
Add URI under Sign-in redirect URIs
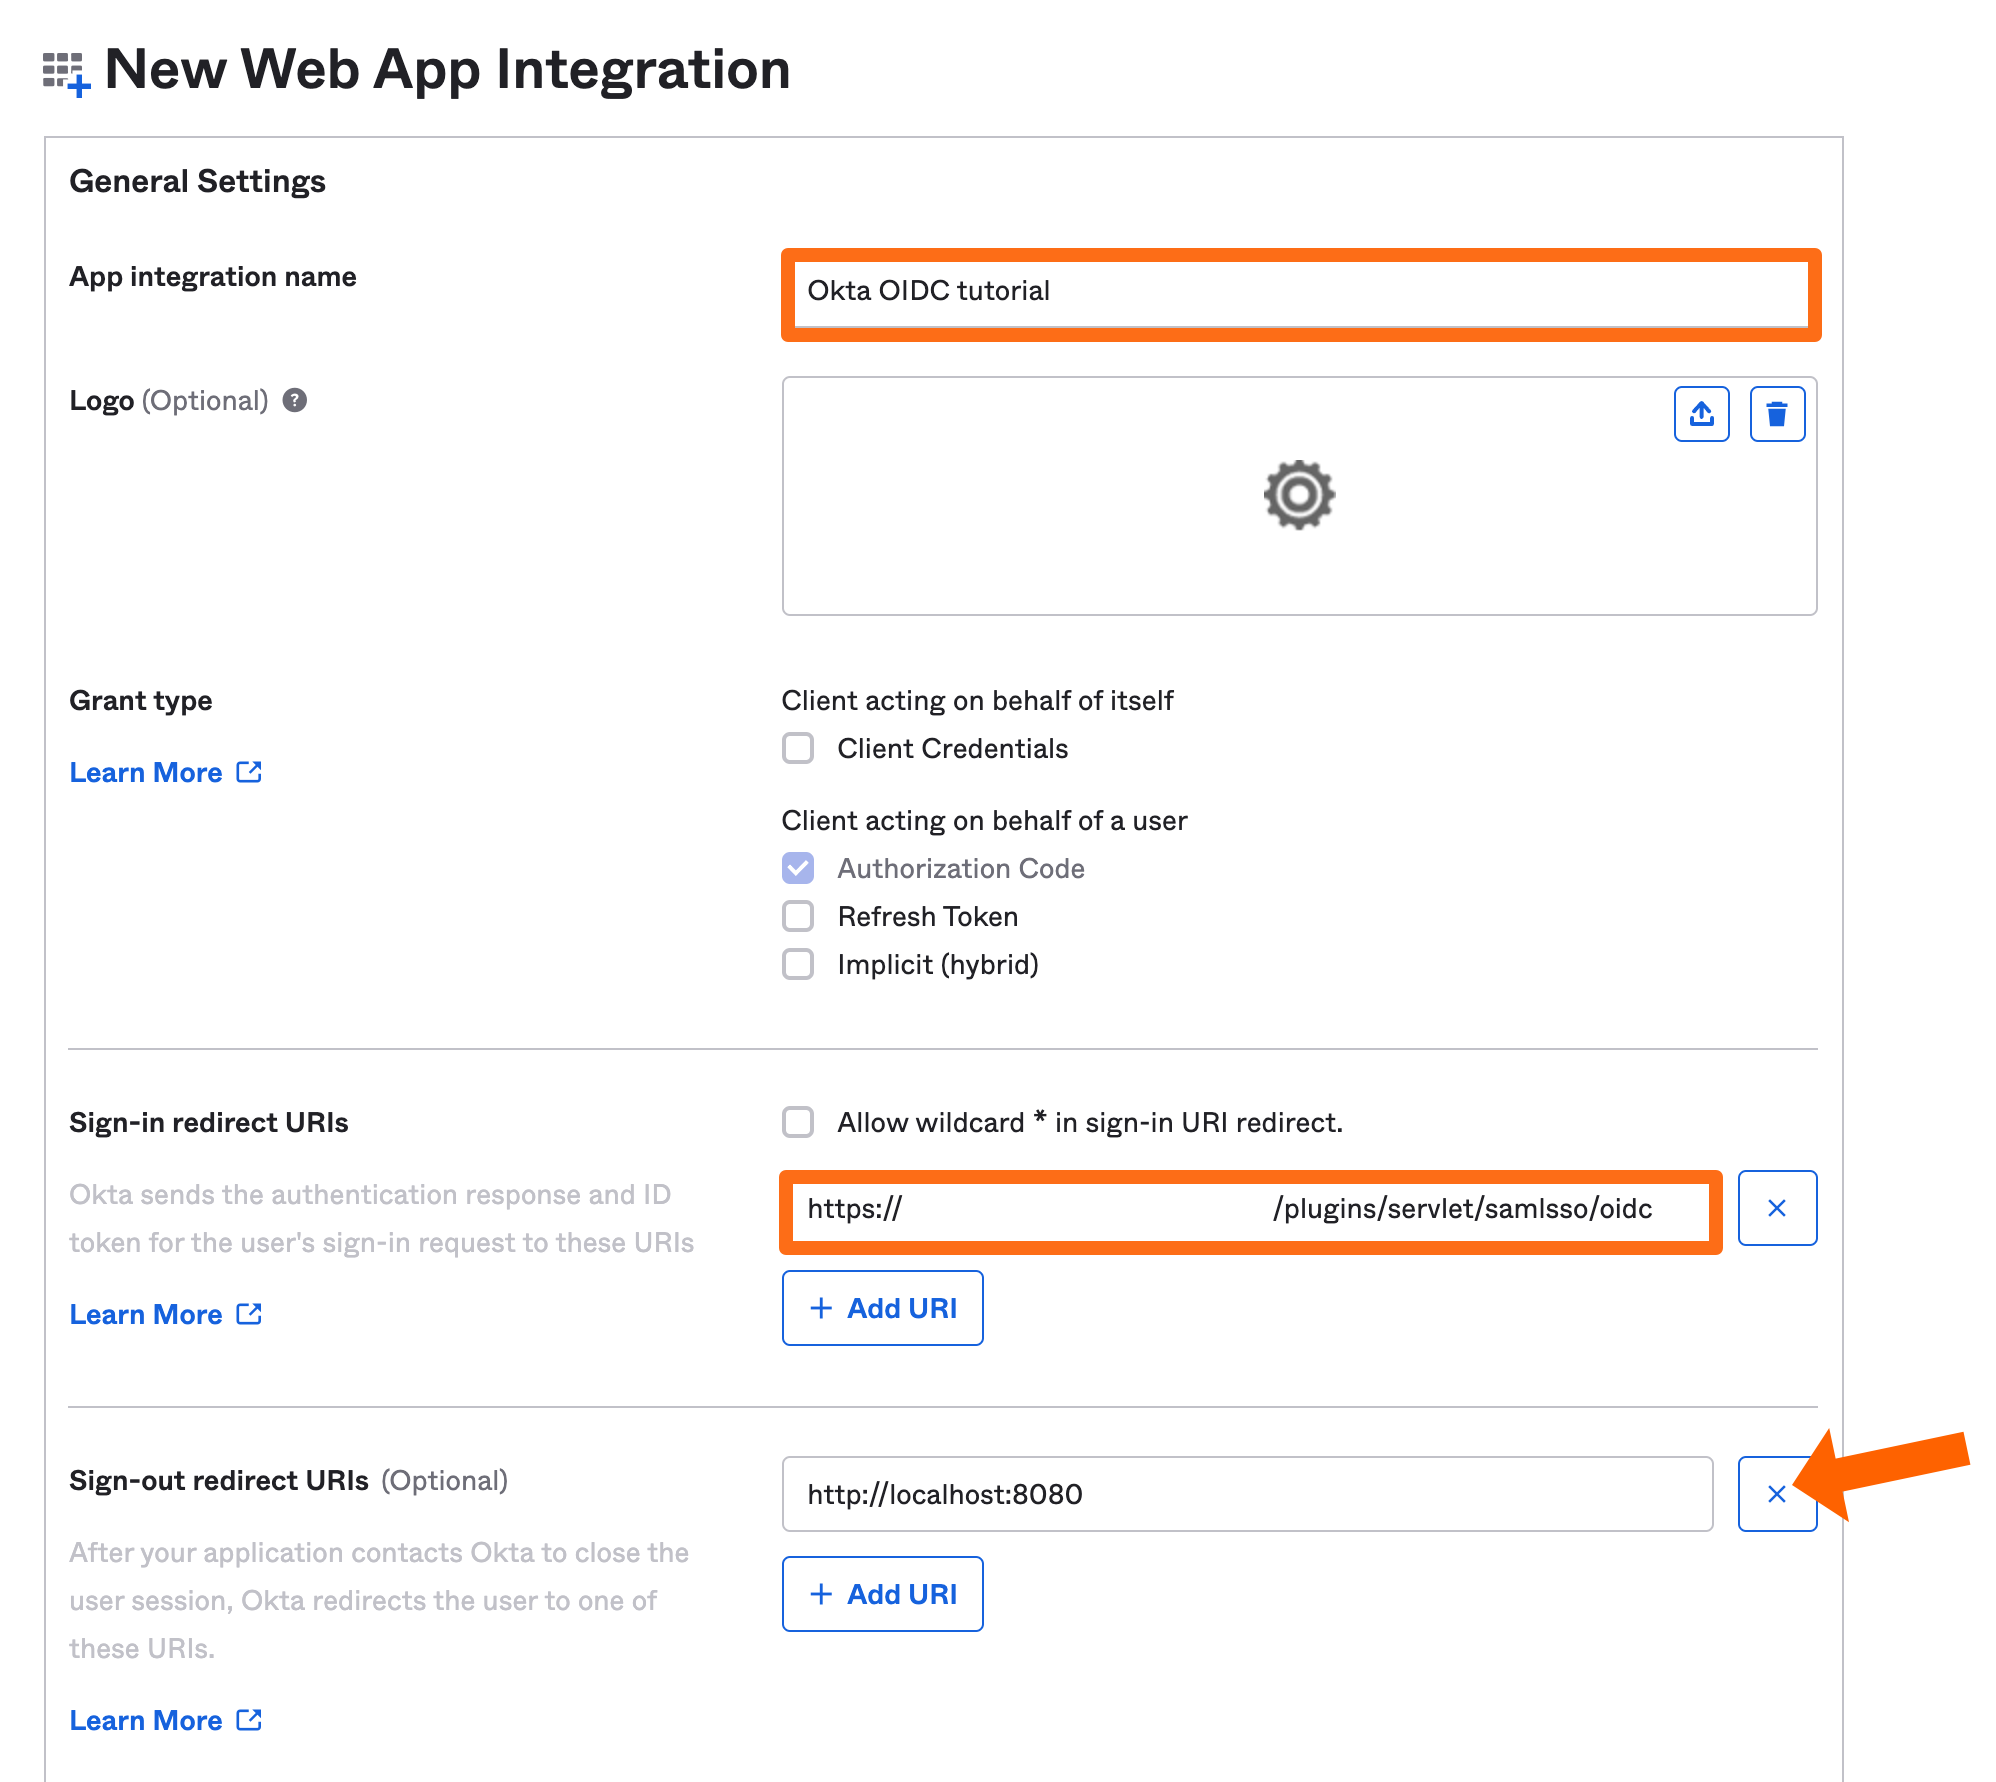[x=883, y=1308]
